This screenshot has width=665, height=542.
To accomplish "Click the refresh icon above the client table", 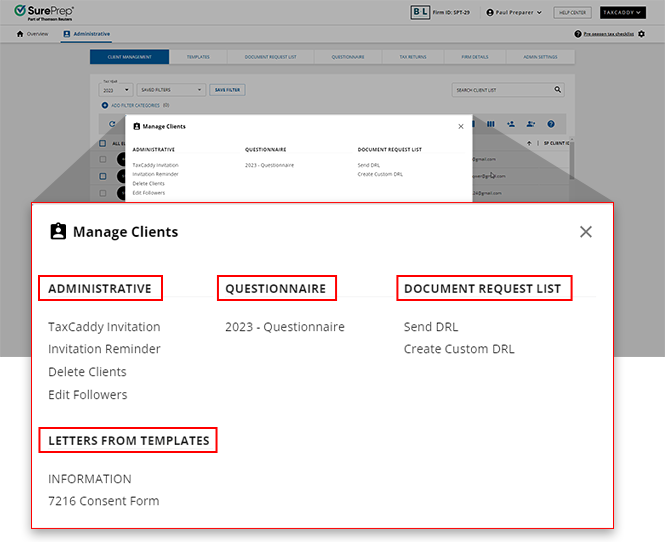I will click(112, 124).
